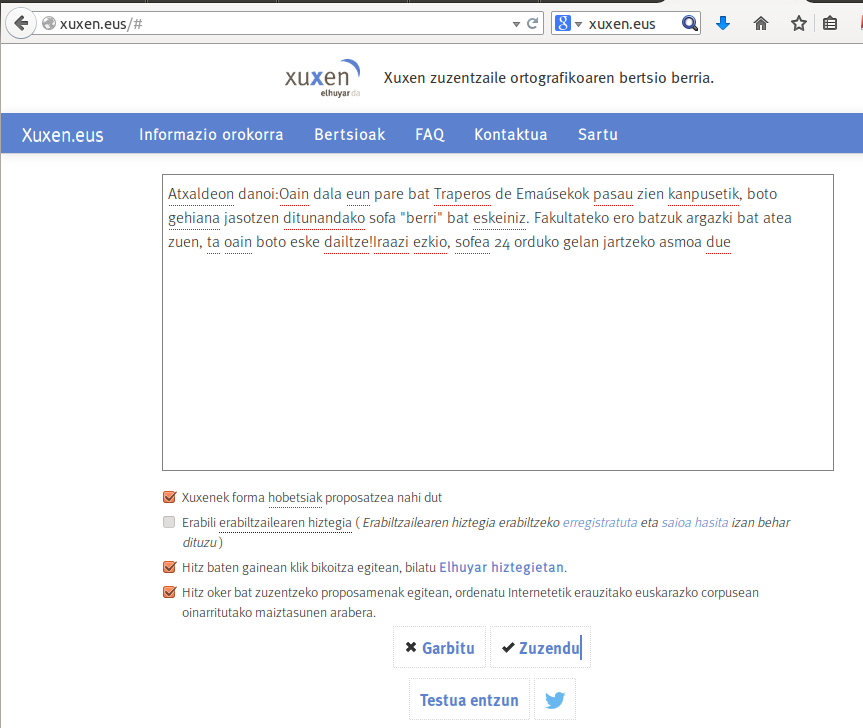Go to the browser home page icon
The height and width of the screenshot is (728, 863).
point(761,23)
